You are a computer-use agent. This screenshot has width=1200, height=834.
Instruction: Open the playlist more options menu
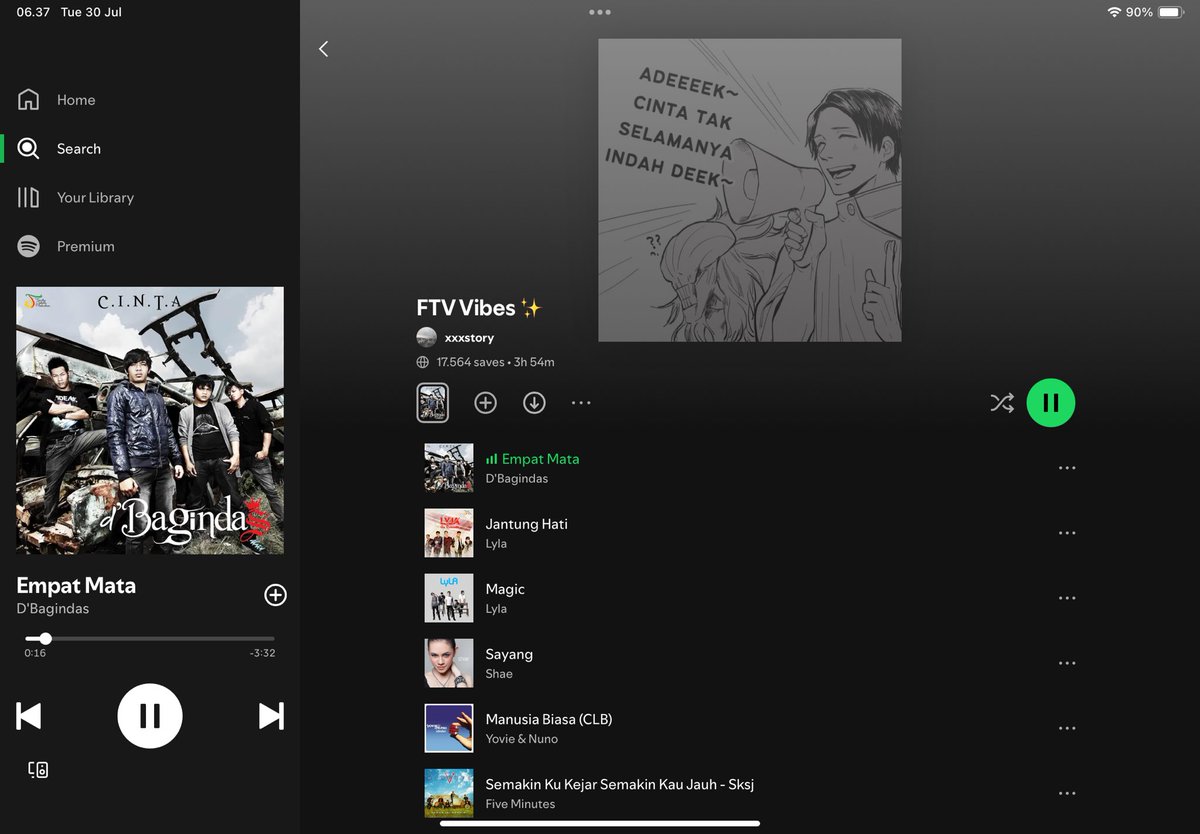[x=581, y=403]
